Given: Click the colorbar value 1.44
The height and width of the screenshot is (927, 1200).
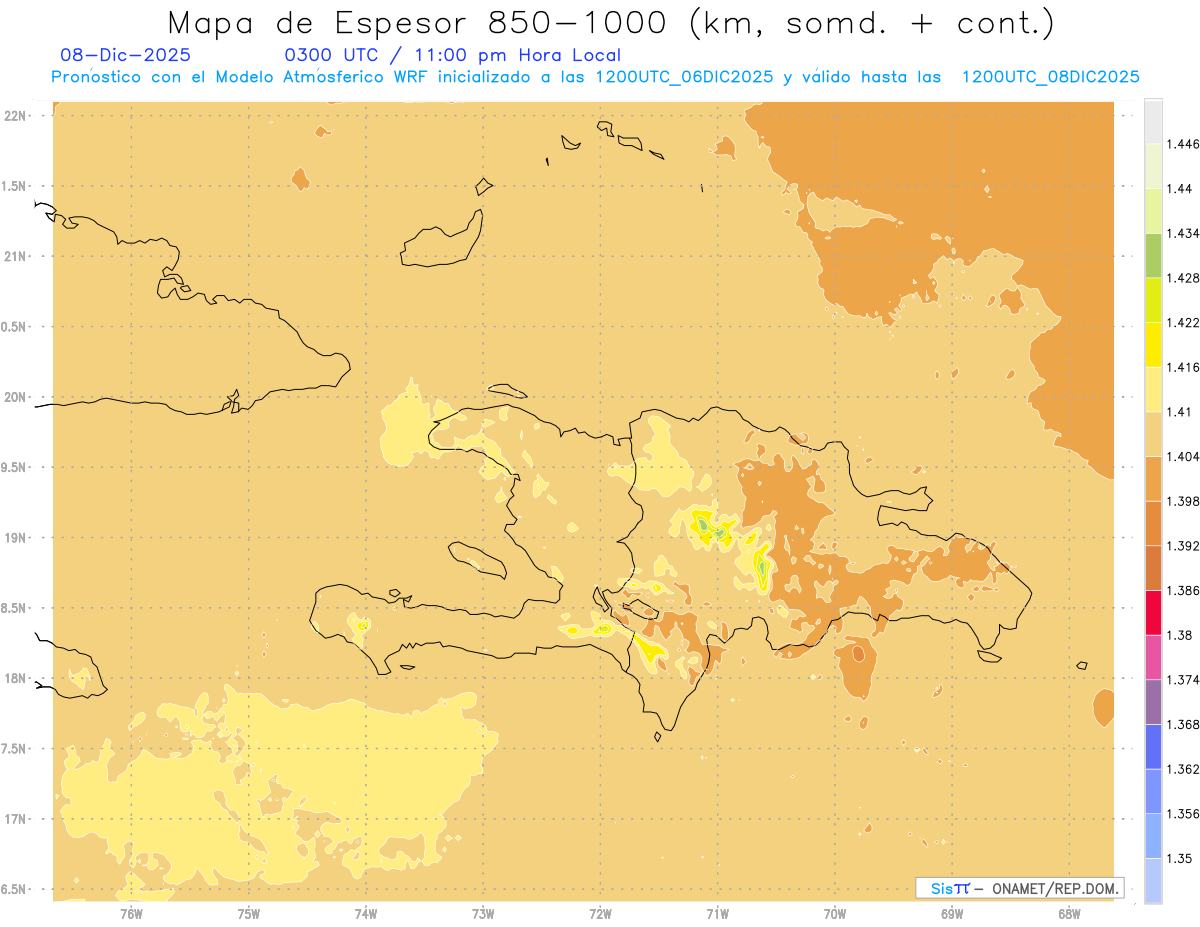Looking at the screenshot, I should pos(1180,188).
